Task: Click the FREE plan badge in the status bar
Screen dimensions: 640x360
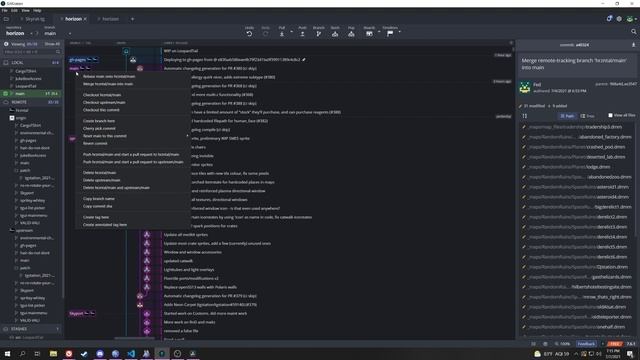Action: pos(615,344)
